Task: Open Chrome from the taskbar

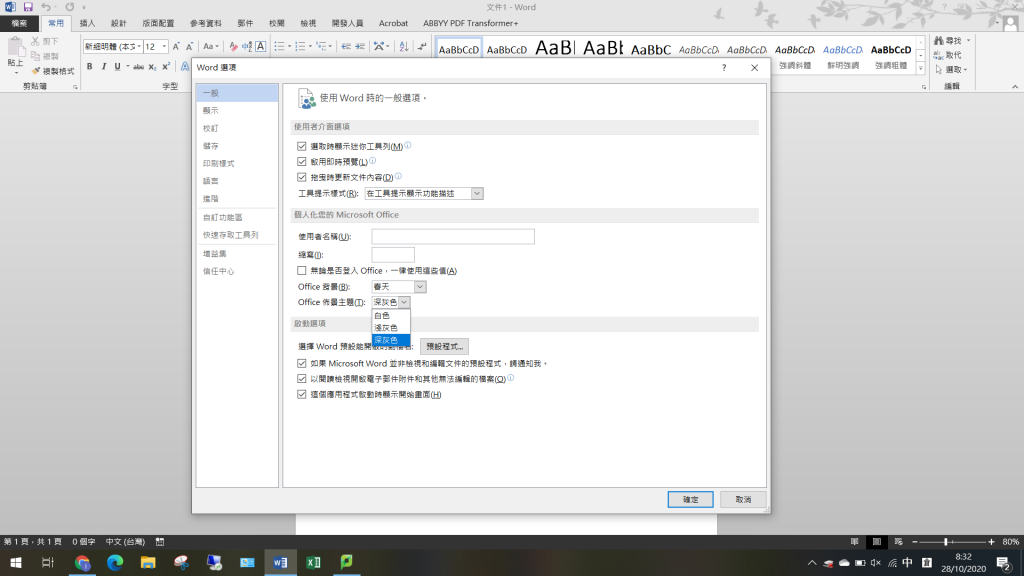Action: tap(82, 562)
